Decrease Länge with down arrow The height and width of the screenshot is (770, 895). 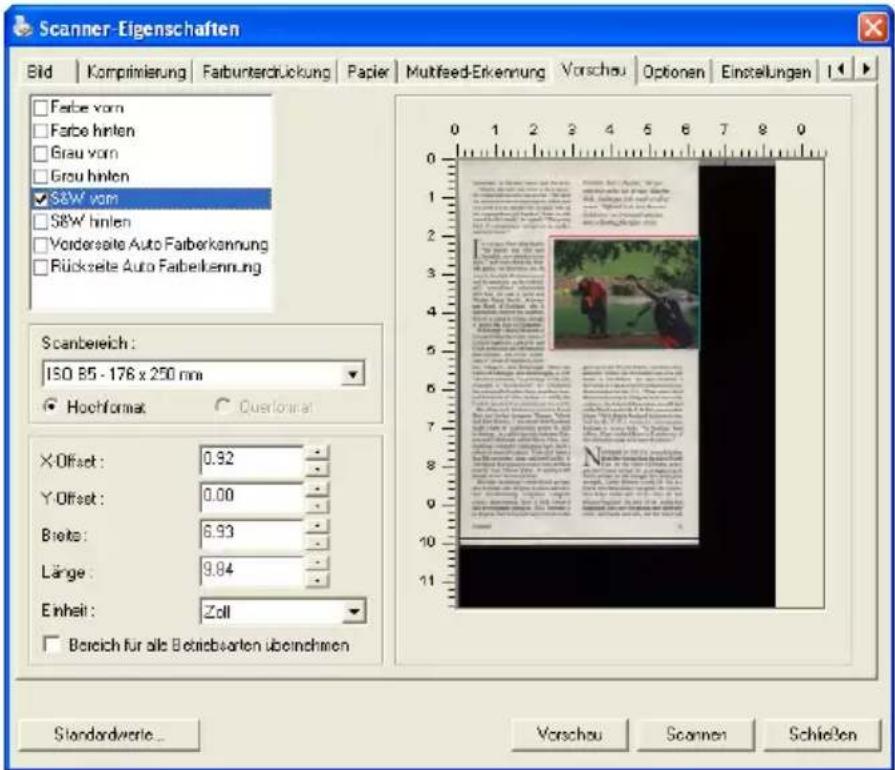(x=317, y=579)
